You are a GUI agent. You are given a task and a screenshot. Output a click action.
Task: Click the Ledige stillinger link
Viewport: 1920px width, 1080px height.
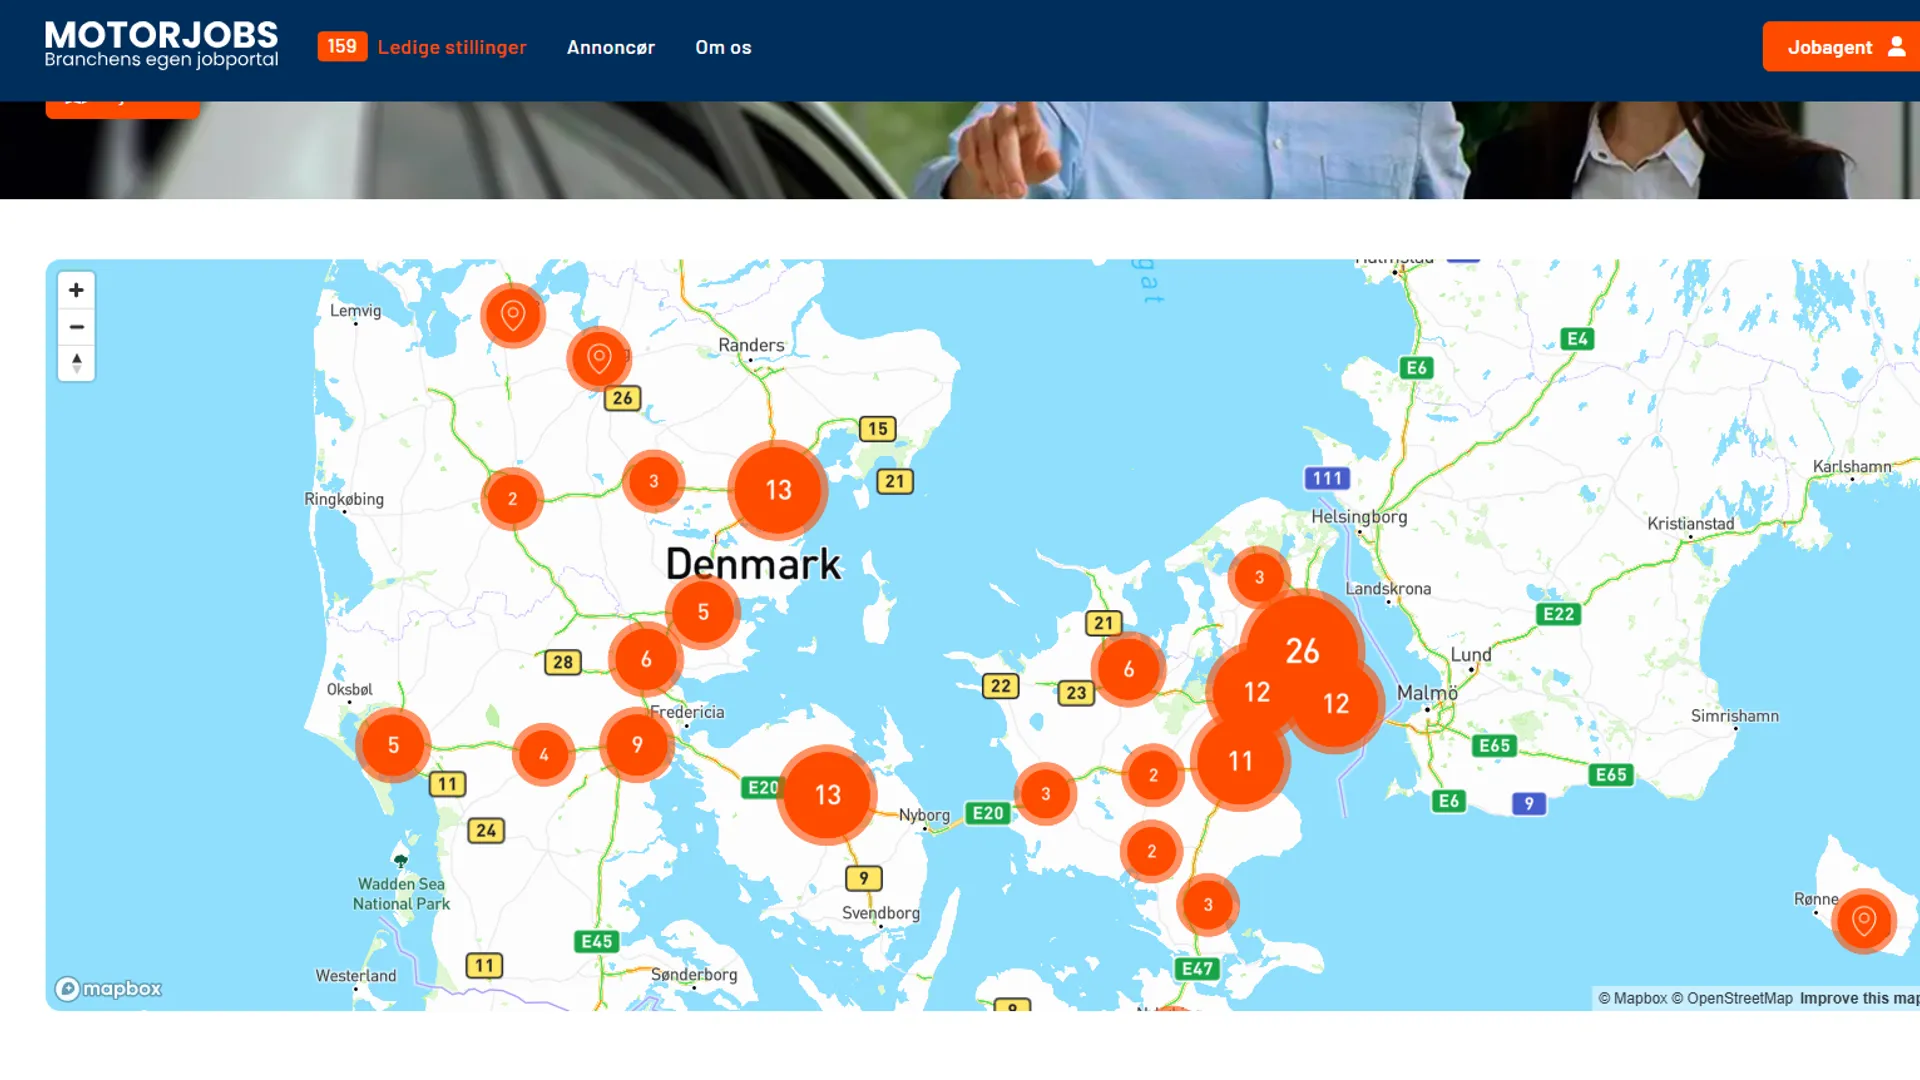tap(452, 47)
